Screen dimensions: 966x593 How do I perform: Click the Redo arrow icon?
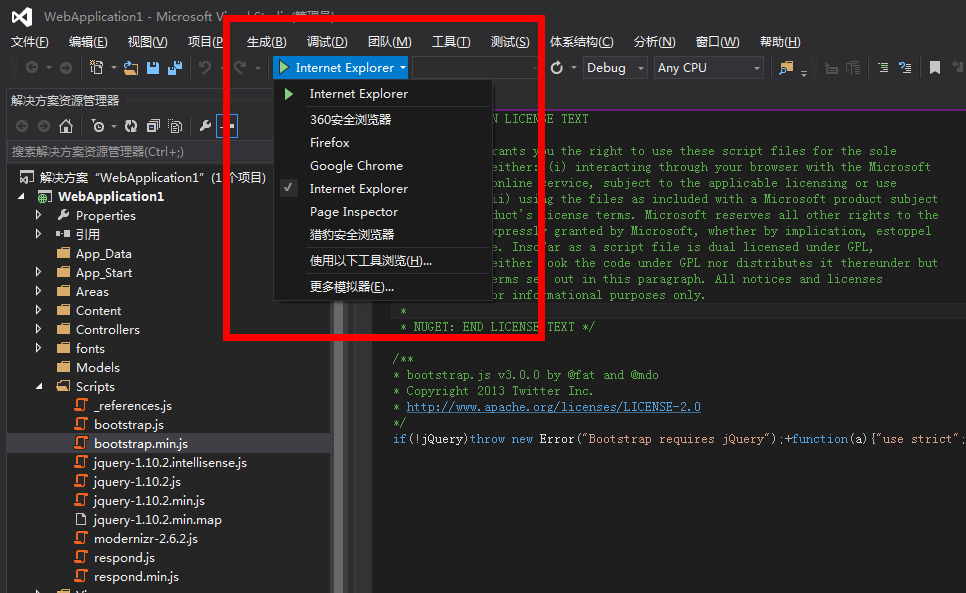pos(240,68)
